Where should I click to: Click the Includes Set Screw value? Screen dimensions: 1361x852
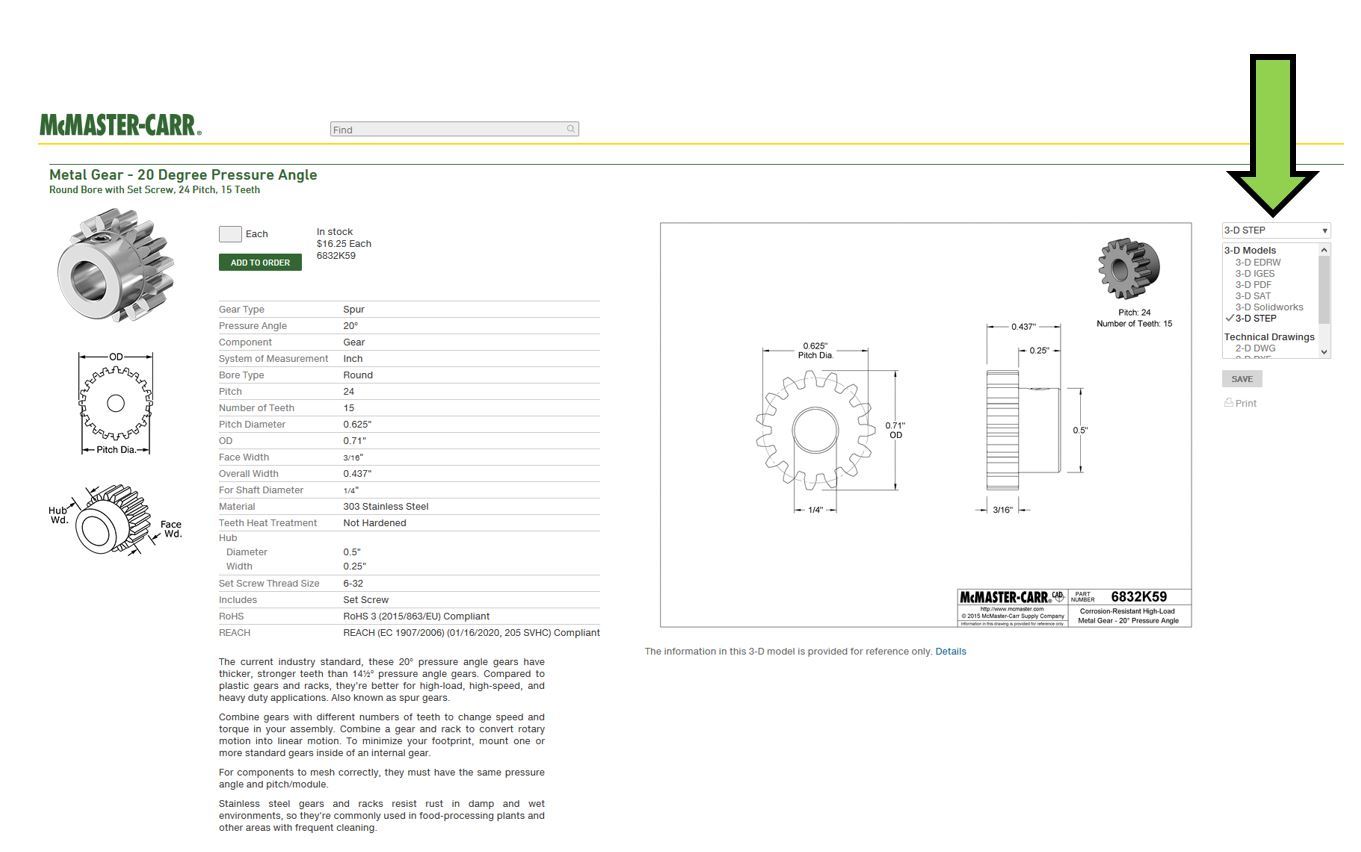(366, 599)
